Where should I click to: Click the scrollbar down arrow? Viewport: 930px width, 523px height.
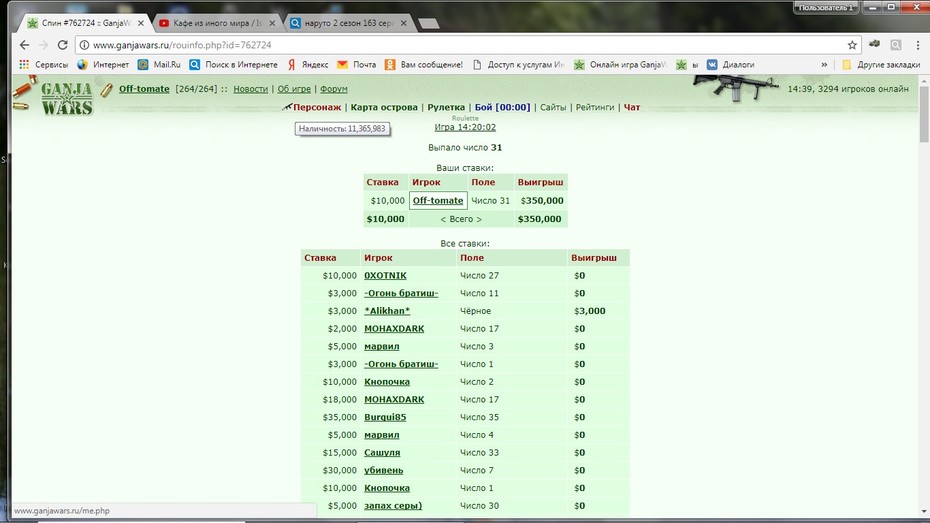[923, 511]
